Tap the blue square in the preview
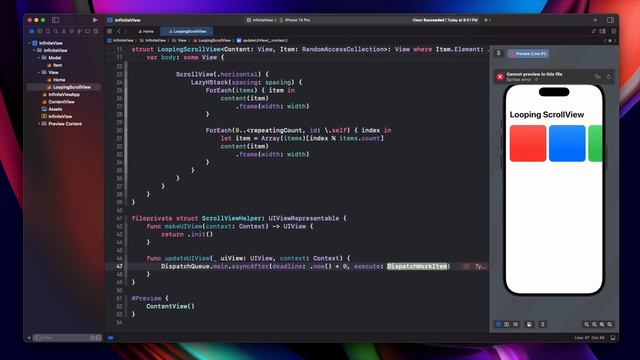Image resolution: width=640 pixels, height=360 pixels. coord(567,143)
